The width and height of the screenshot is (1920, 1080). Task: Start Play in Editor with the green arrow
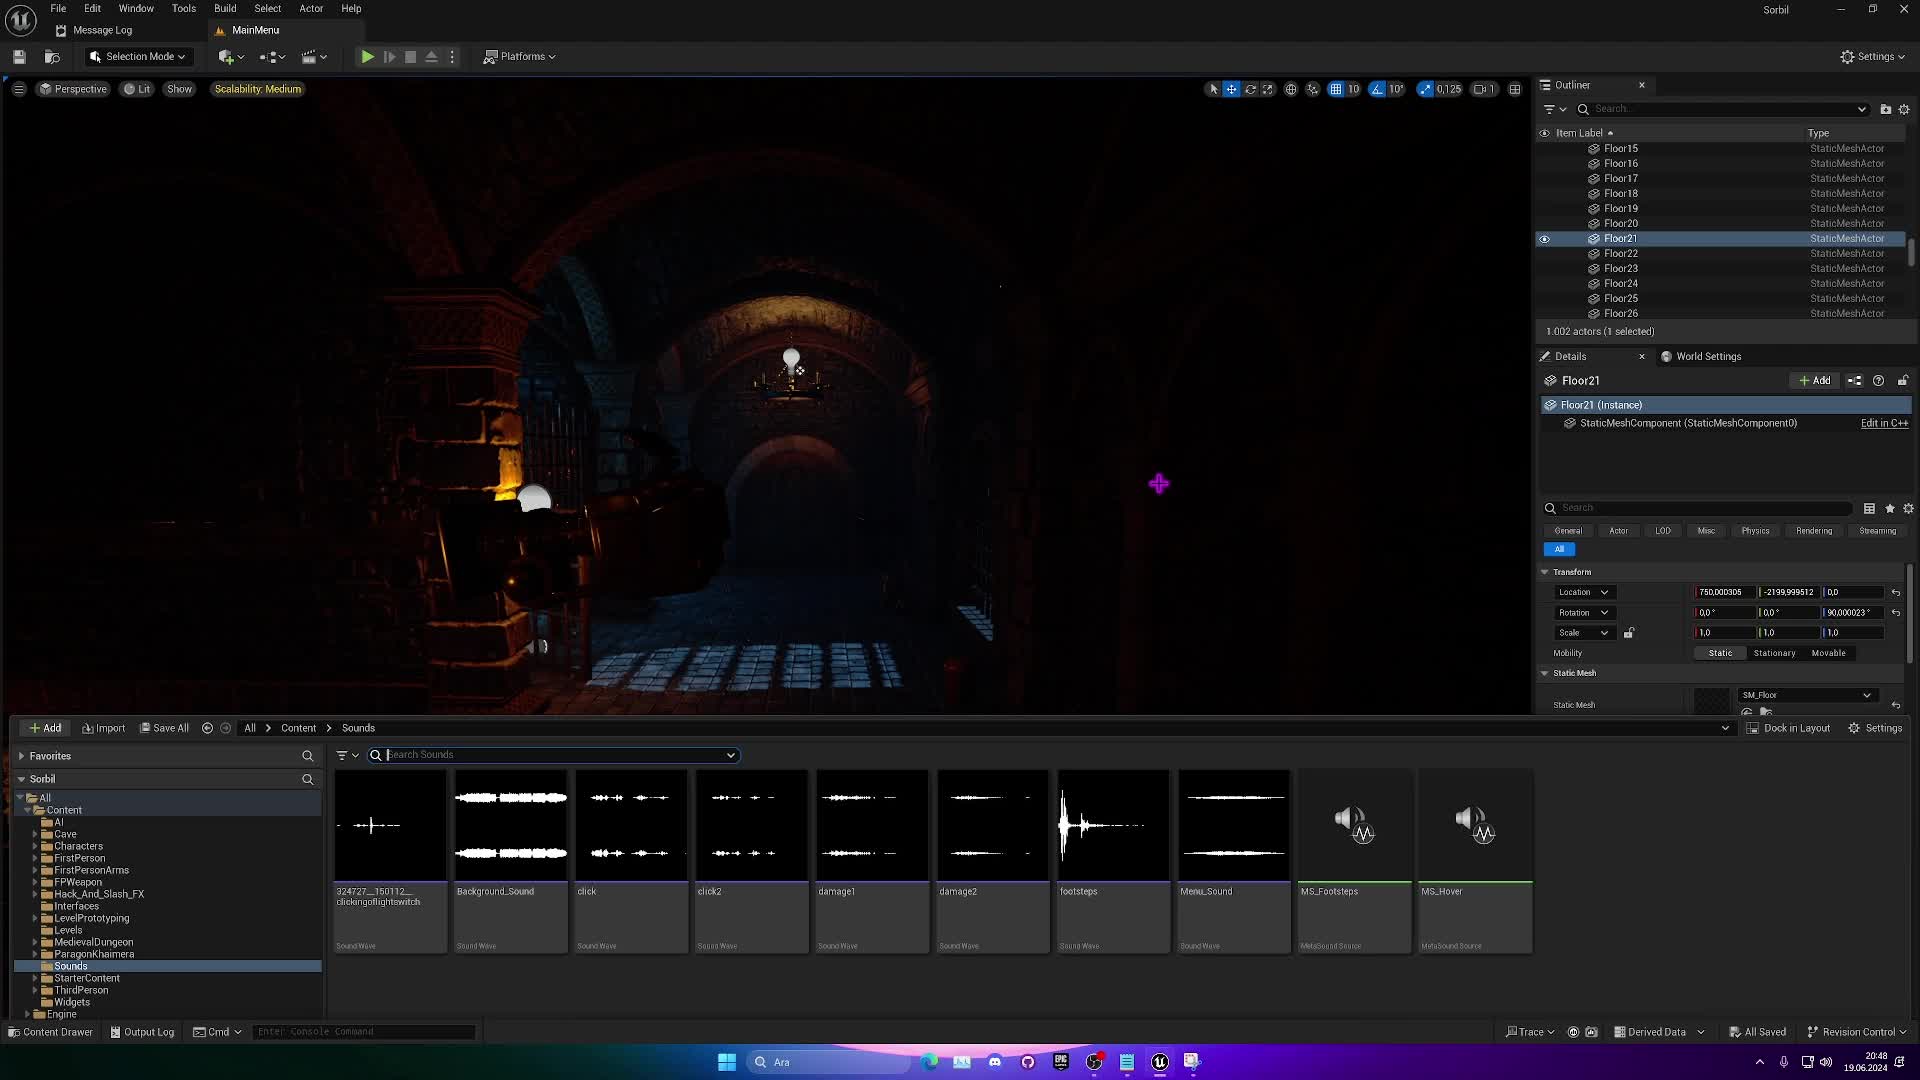click(x=367, y=57)
